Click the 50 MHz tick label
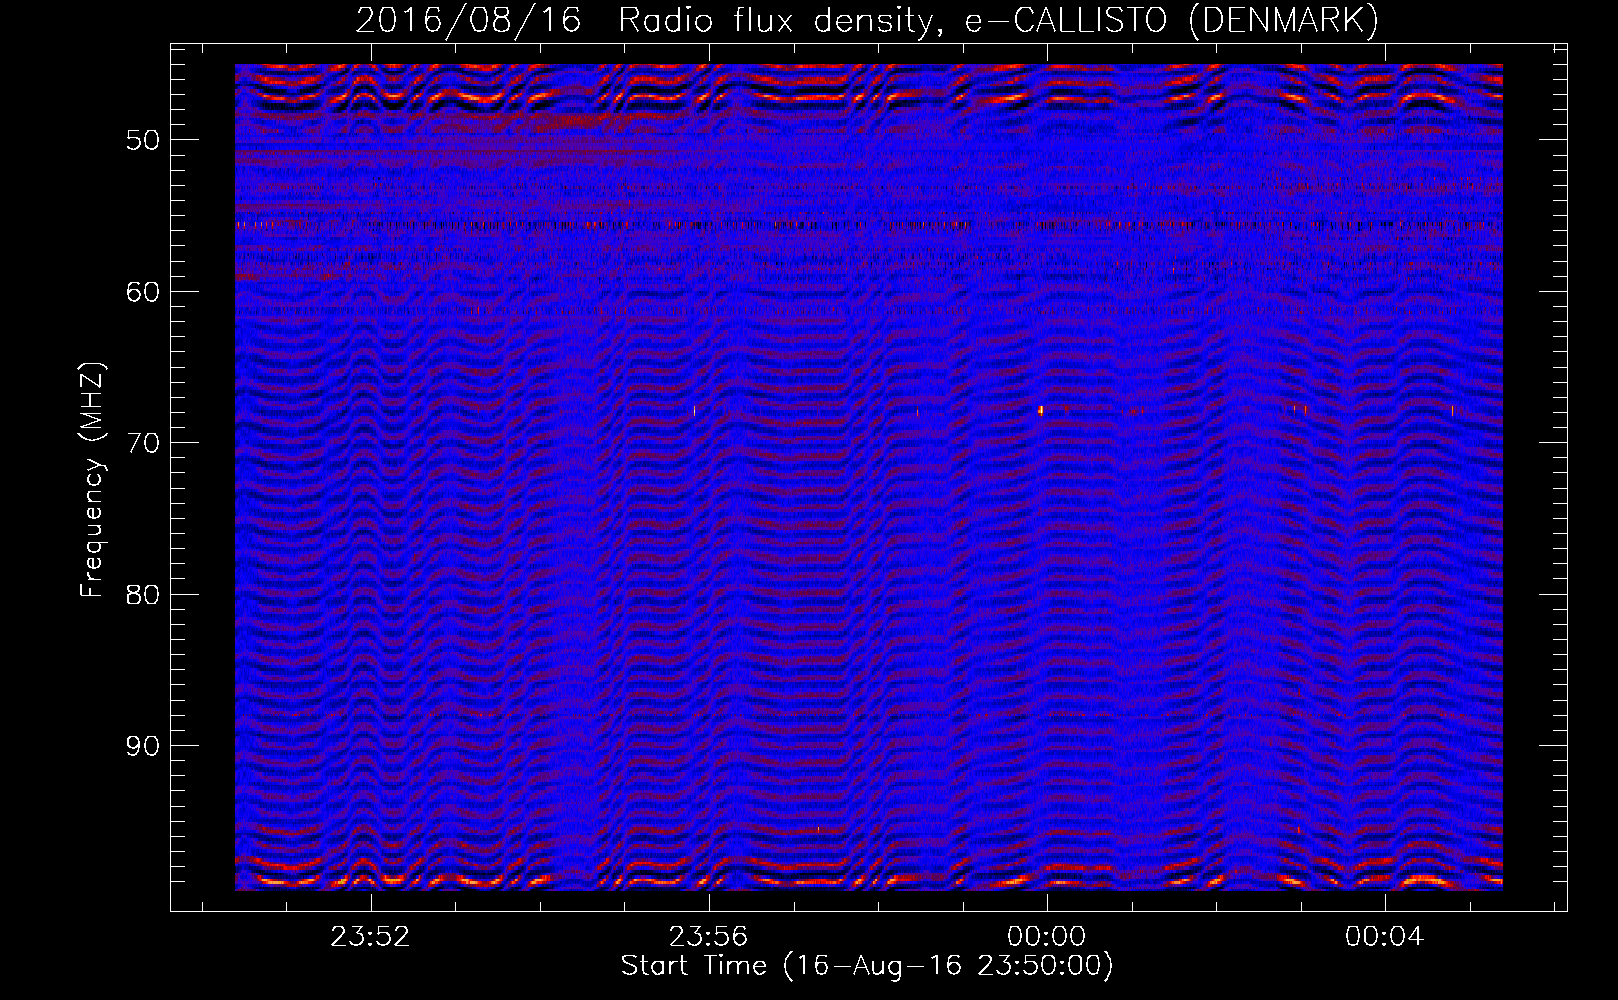The height and width of the screenshot is (1000, 1618). click(x=143, y=140)
